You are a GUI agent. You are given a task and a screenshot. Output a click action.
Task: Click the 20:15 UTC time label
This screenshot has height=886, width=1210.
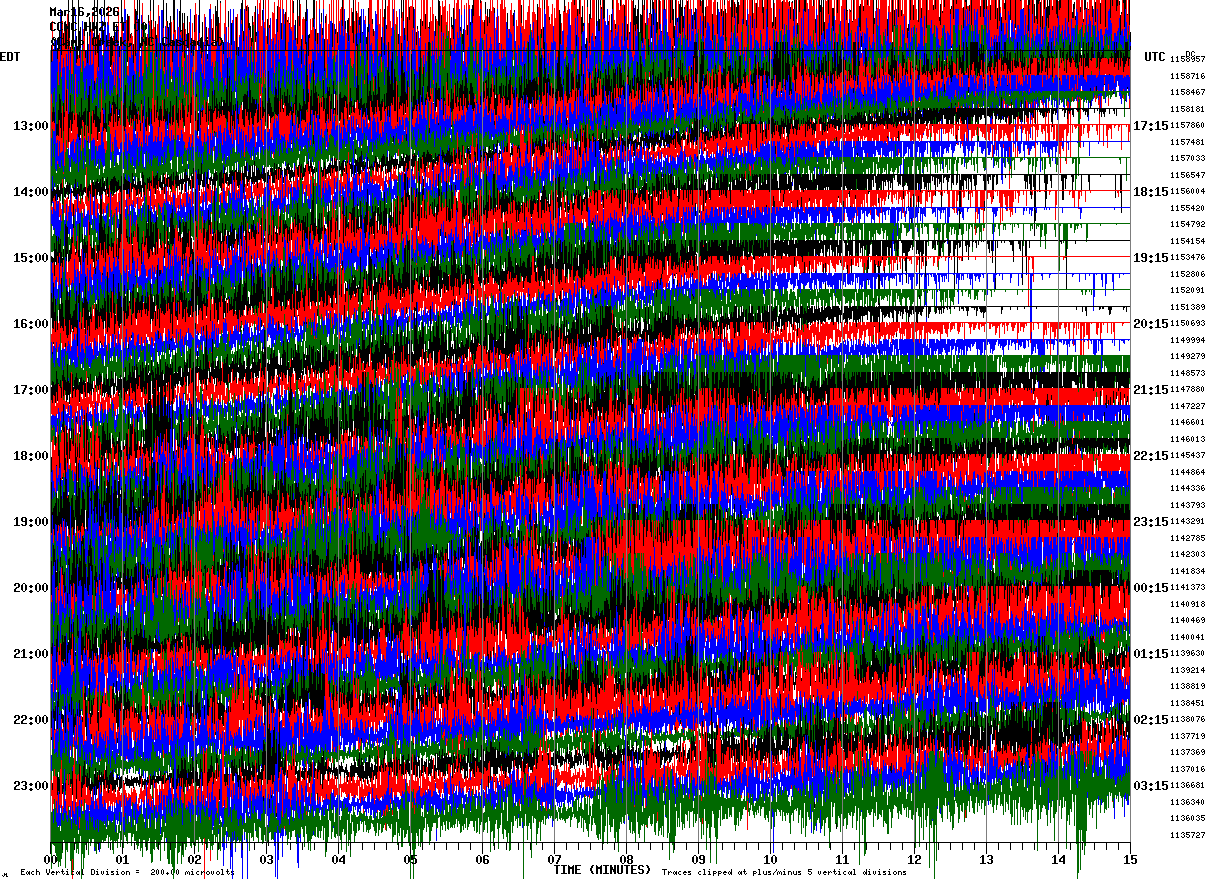[1151, 324]
